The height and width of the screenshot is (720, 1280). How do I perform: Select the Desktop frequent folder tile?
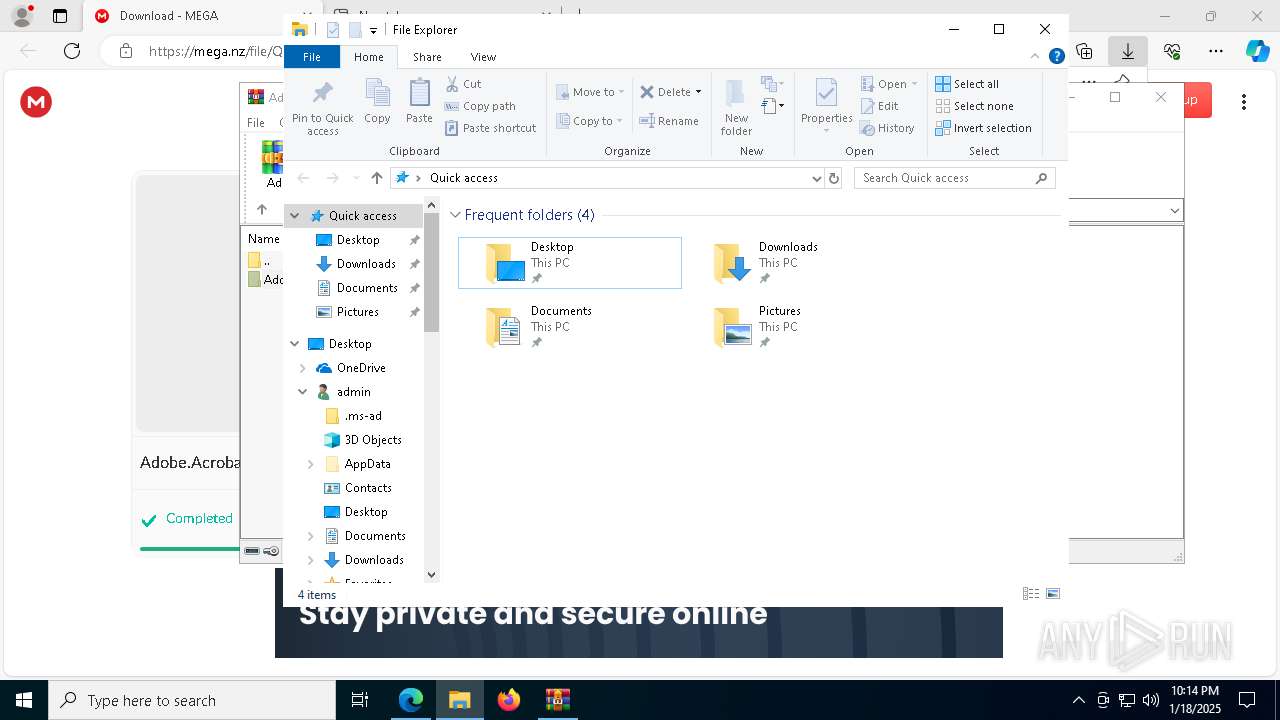click(570, 263)
